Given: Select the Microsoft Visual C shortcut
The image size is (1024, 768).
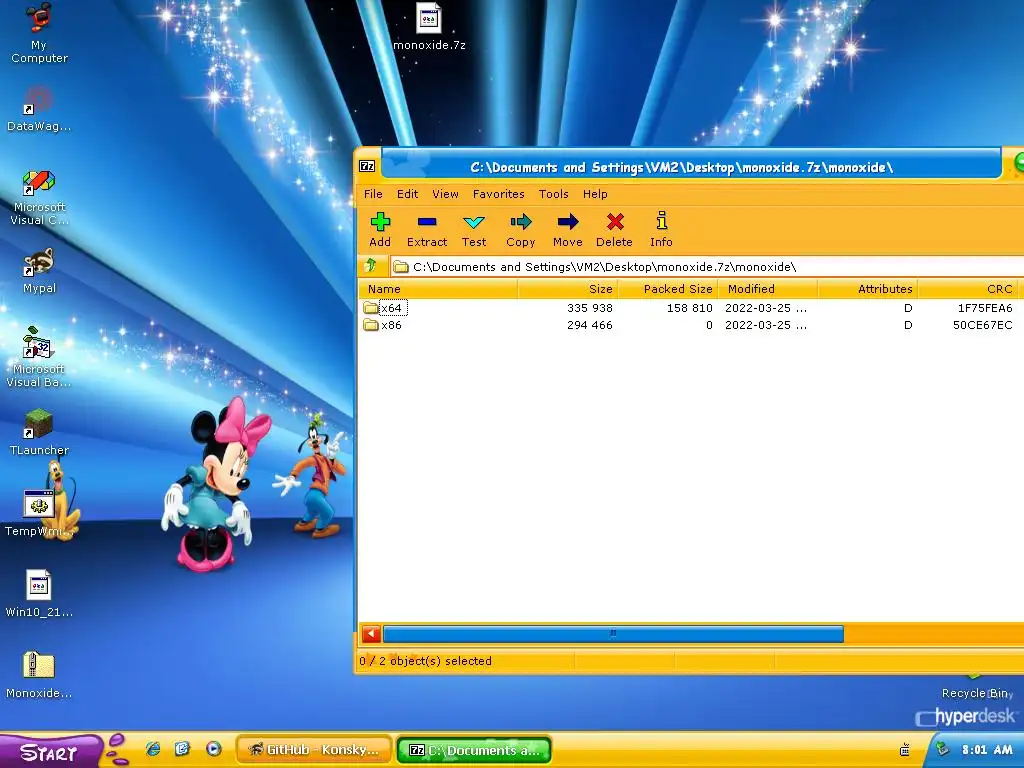Looking at the screenshot, I should pyautogui.click(x=39, y=197).
